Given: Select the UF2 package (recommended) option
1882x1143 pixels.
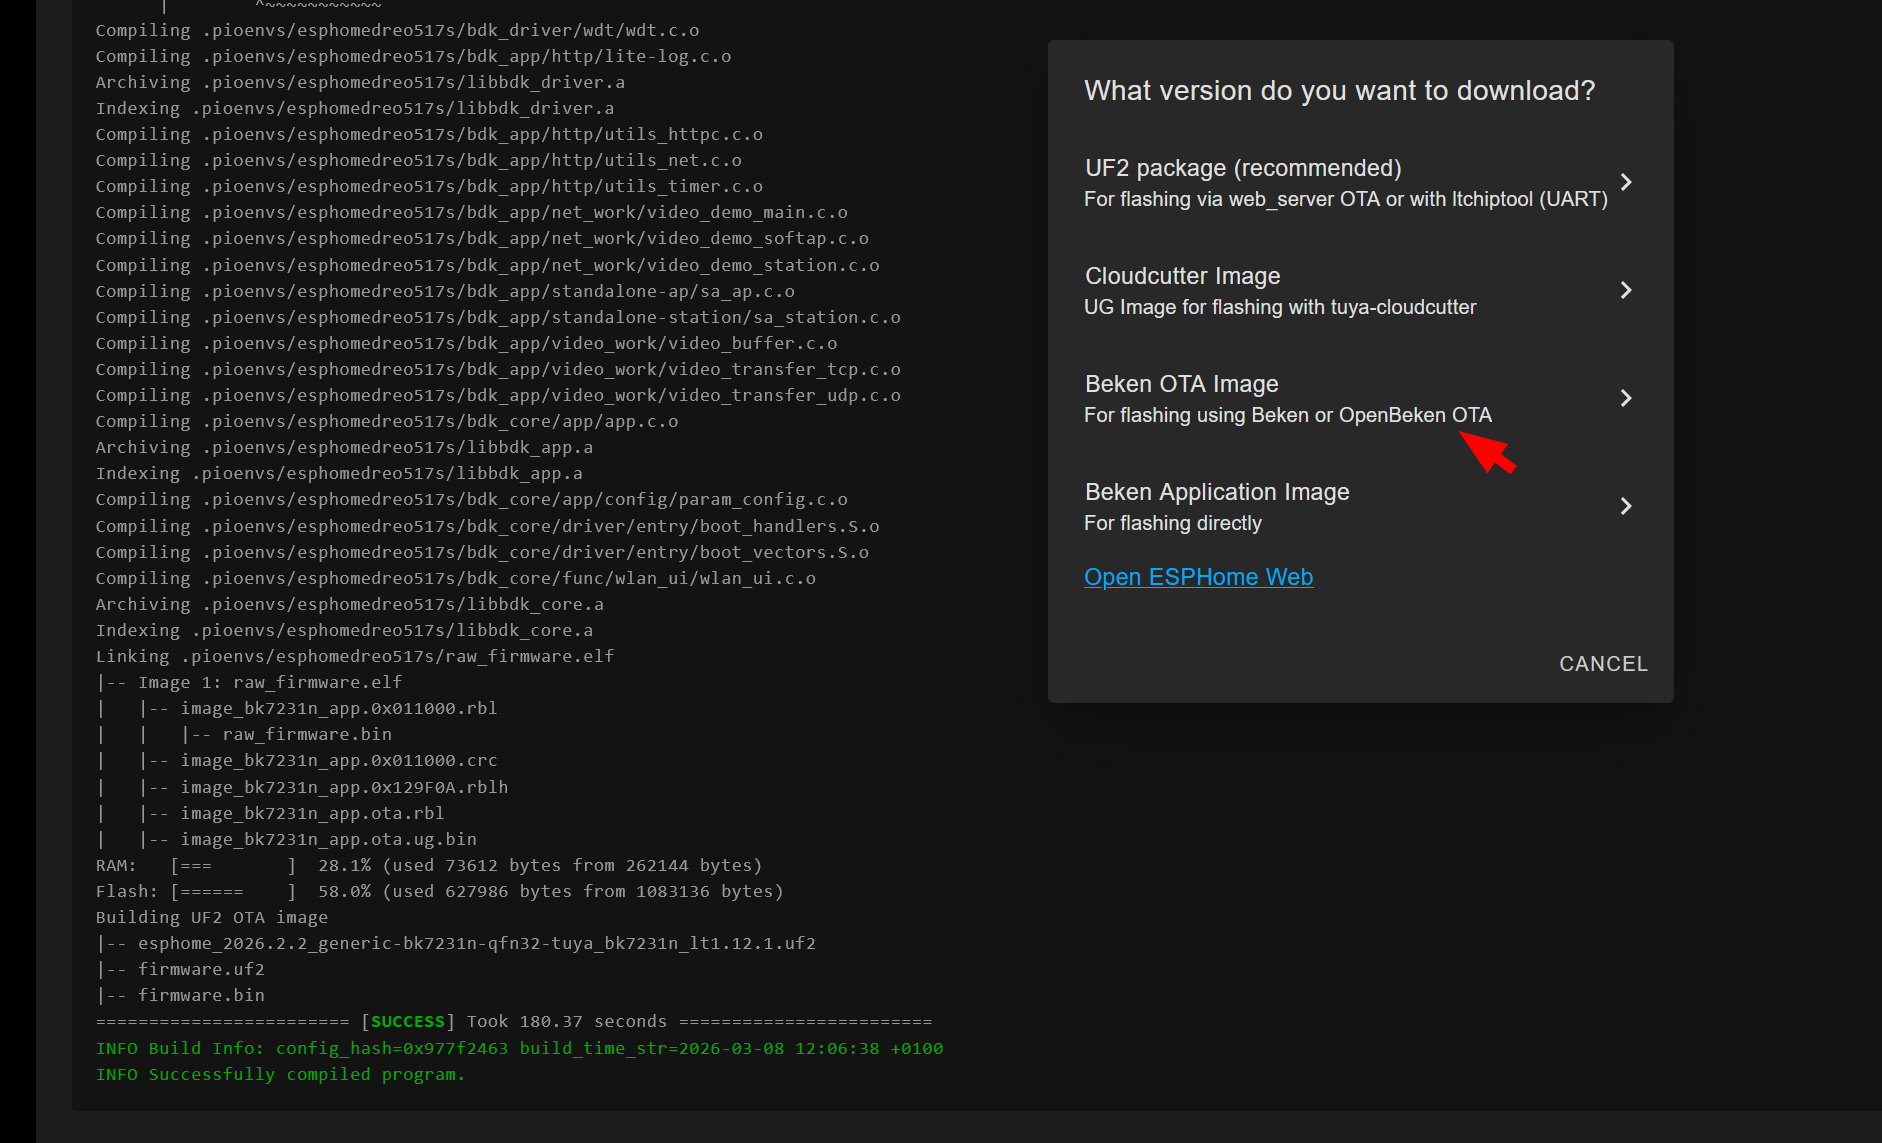Looking at the screenshot, I should [x=1360, y=182].
